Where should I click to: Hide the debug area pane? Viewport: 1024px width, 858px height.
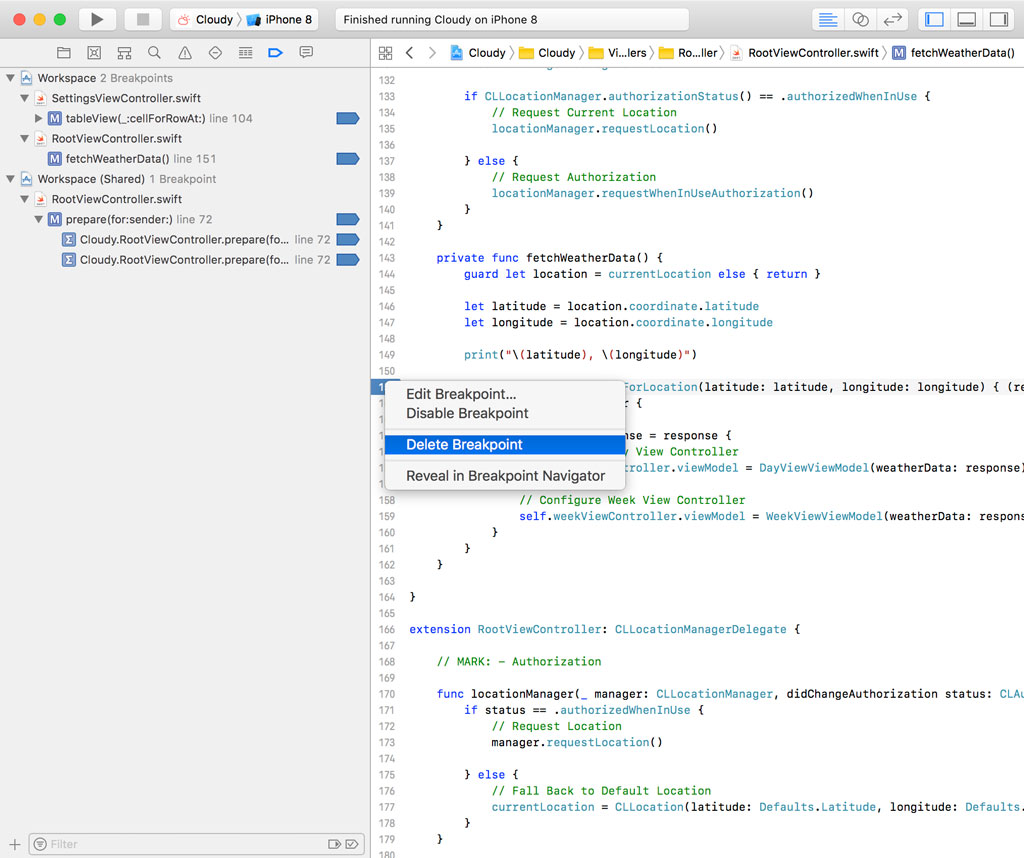[966, 18]
